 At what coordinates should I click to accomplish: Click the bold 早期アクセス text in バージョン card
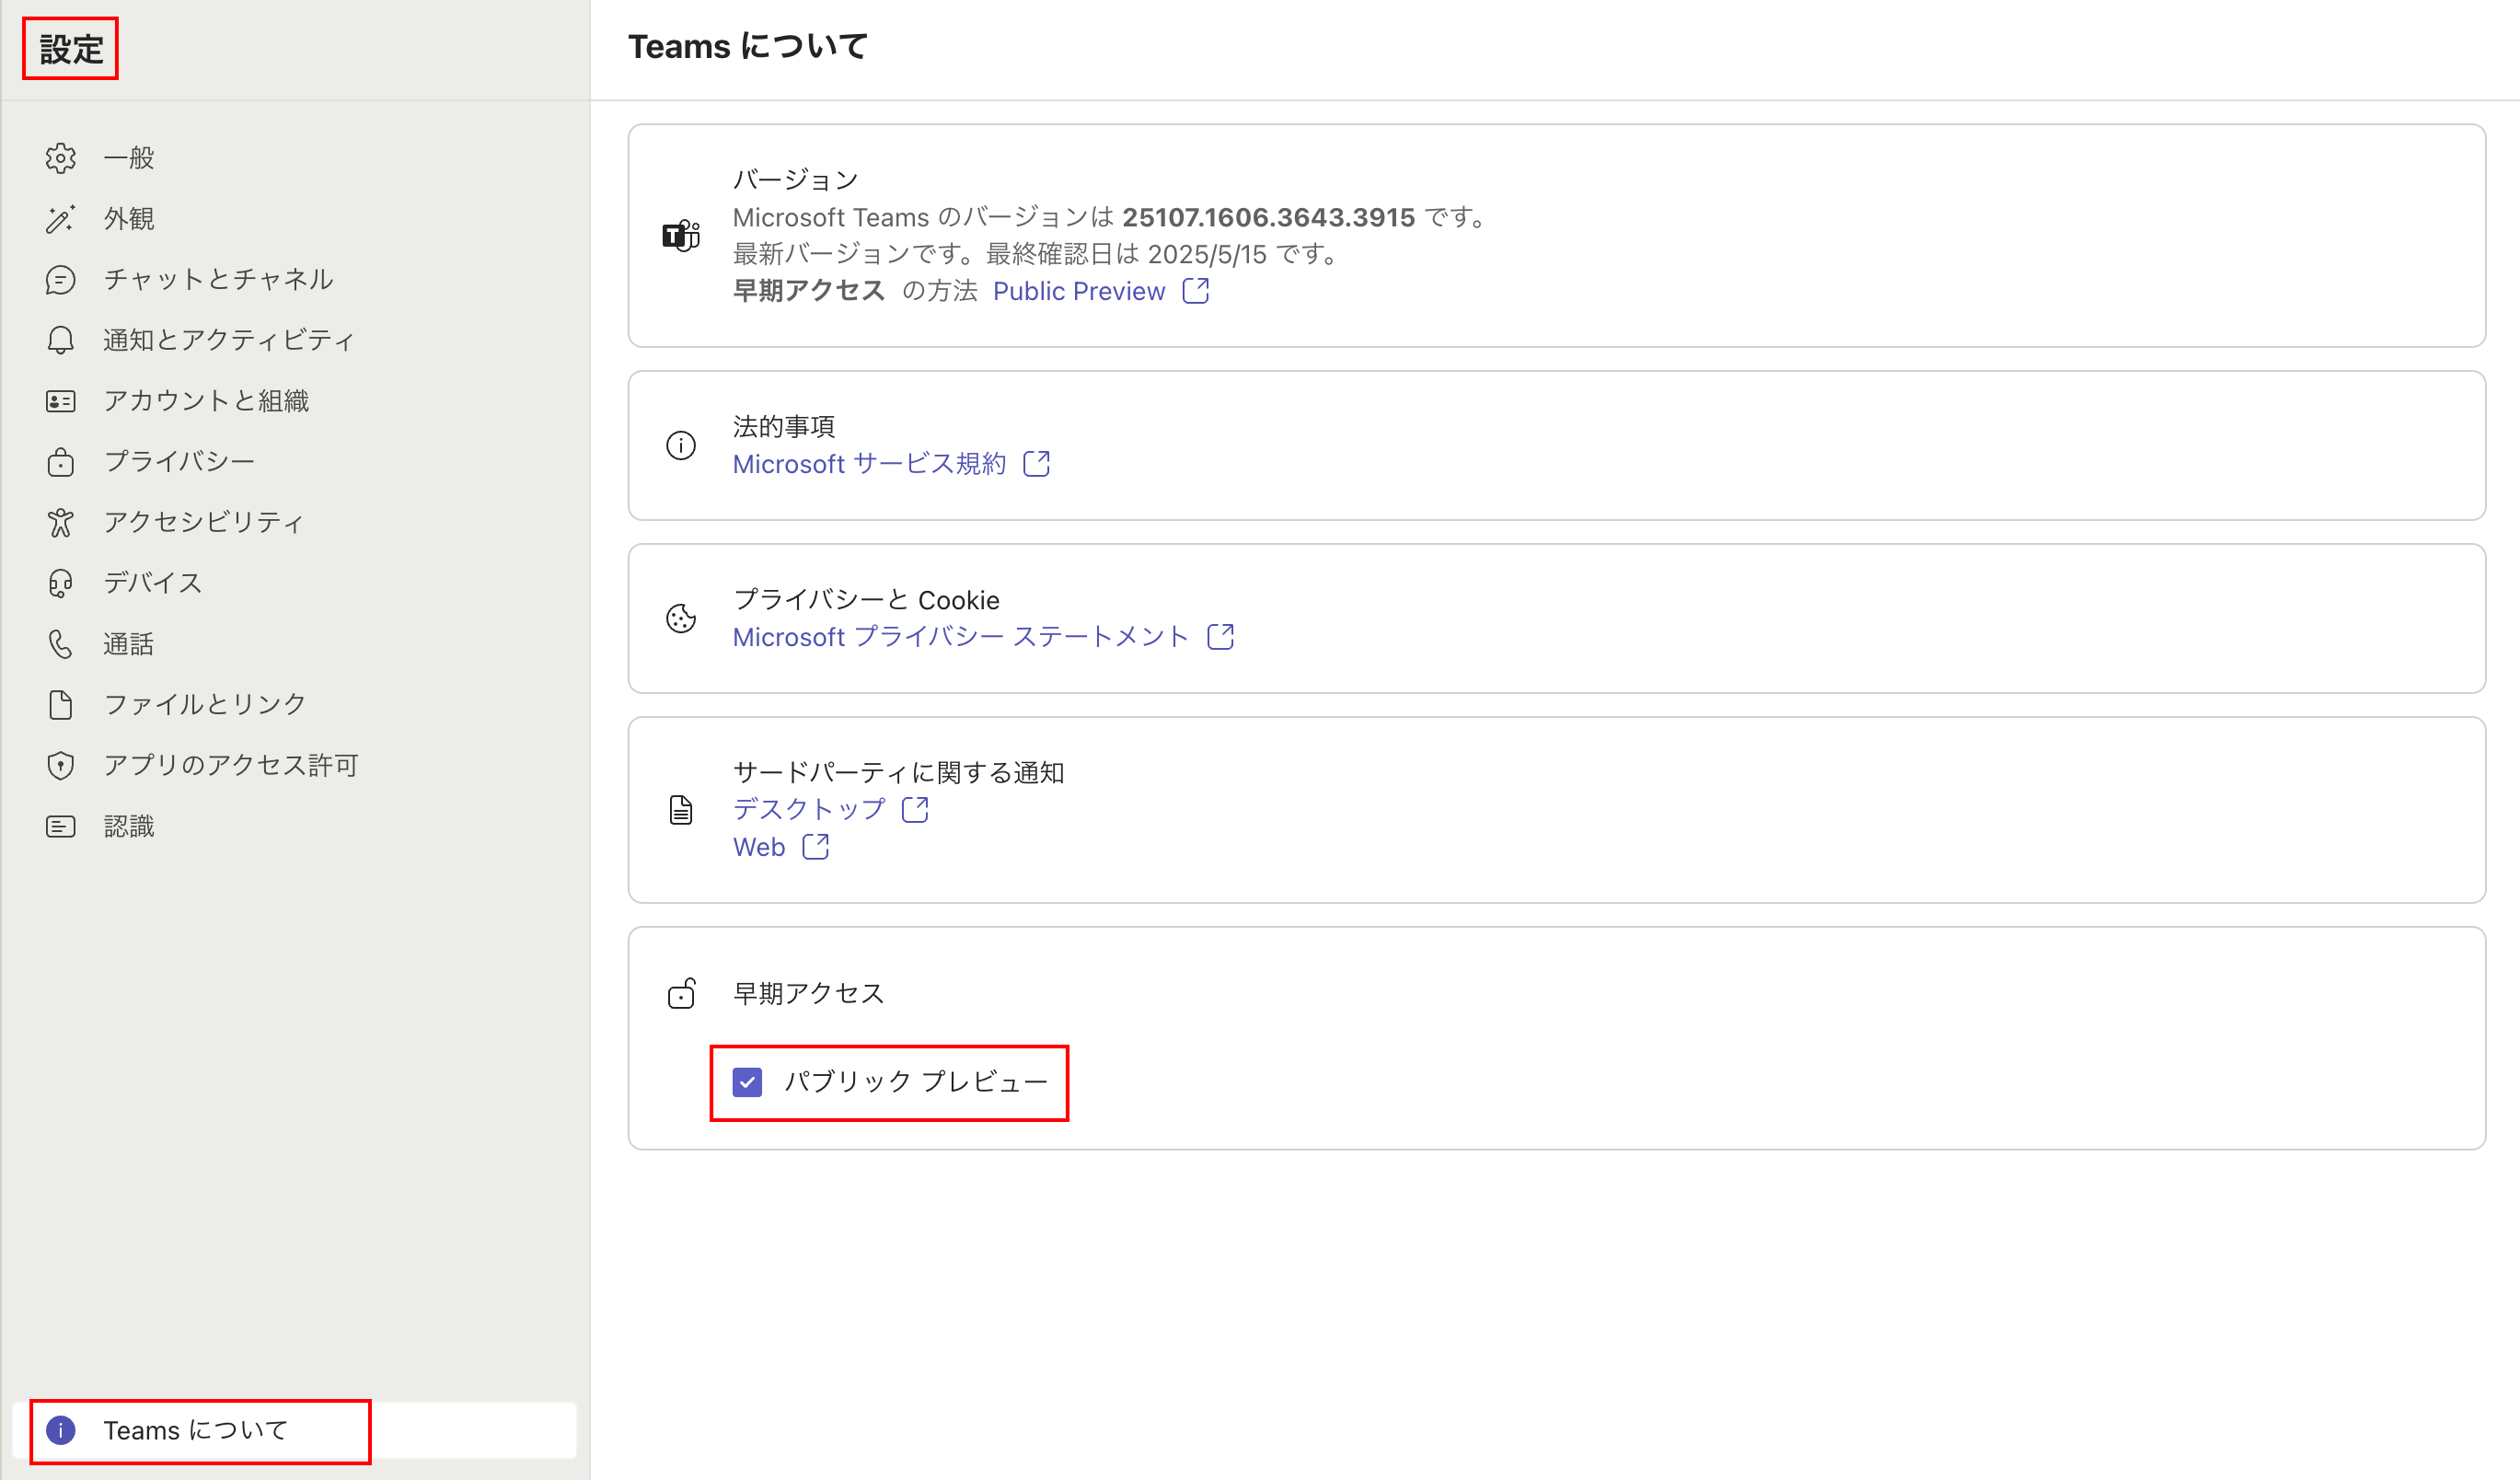tap(809, 291)
